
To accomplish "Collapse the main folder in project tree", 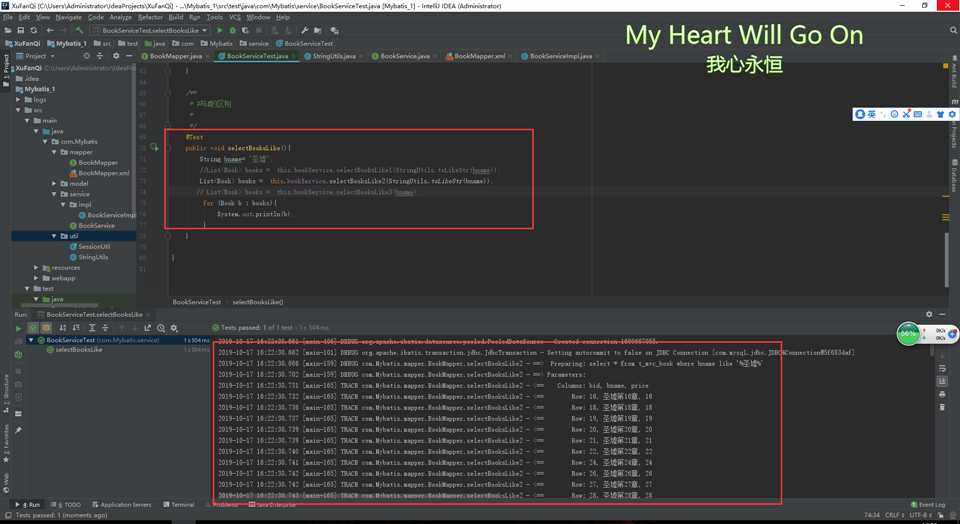I will [27, 121].
